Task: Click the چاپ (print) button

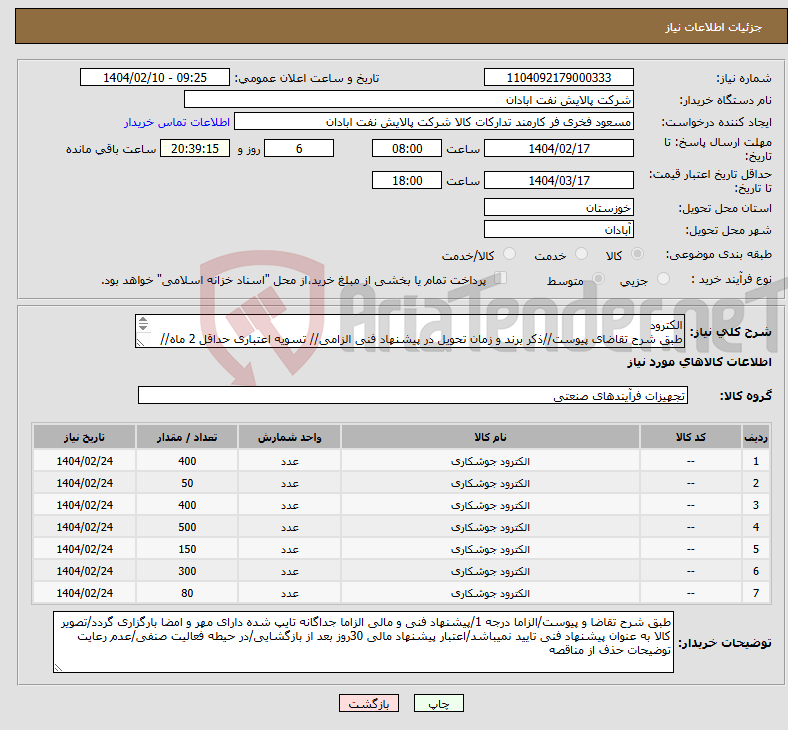Action: [x=439, y=704]
